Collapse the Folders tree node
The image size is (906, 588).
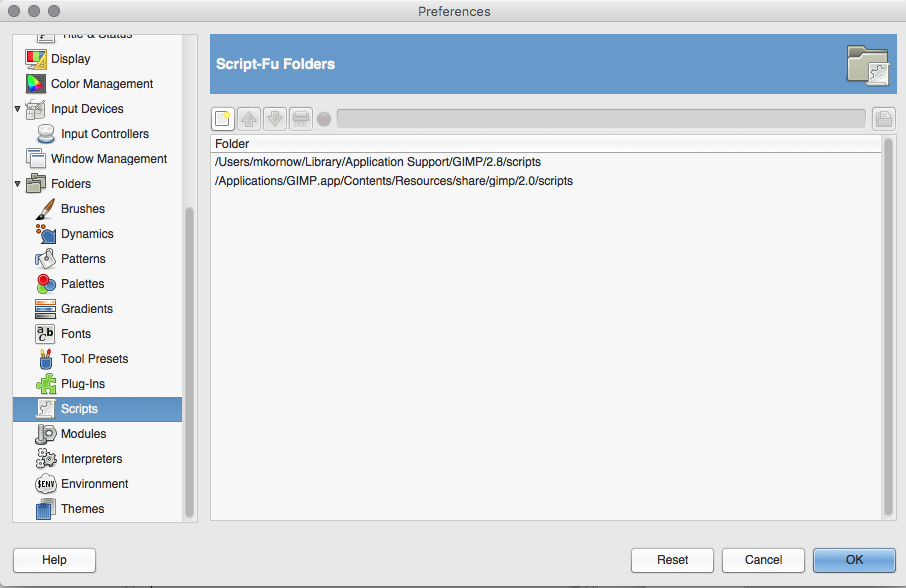[17, 184]
